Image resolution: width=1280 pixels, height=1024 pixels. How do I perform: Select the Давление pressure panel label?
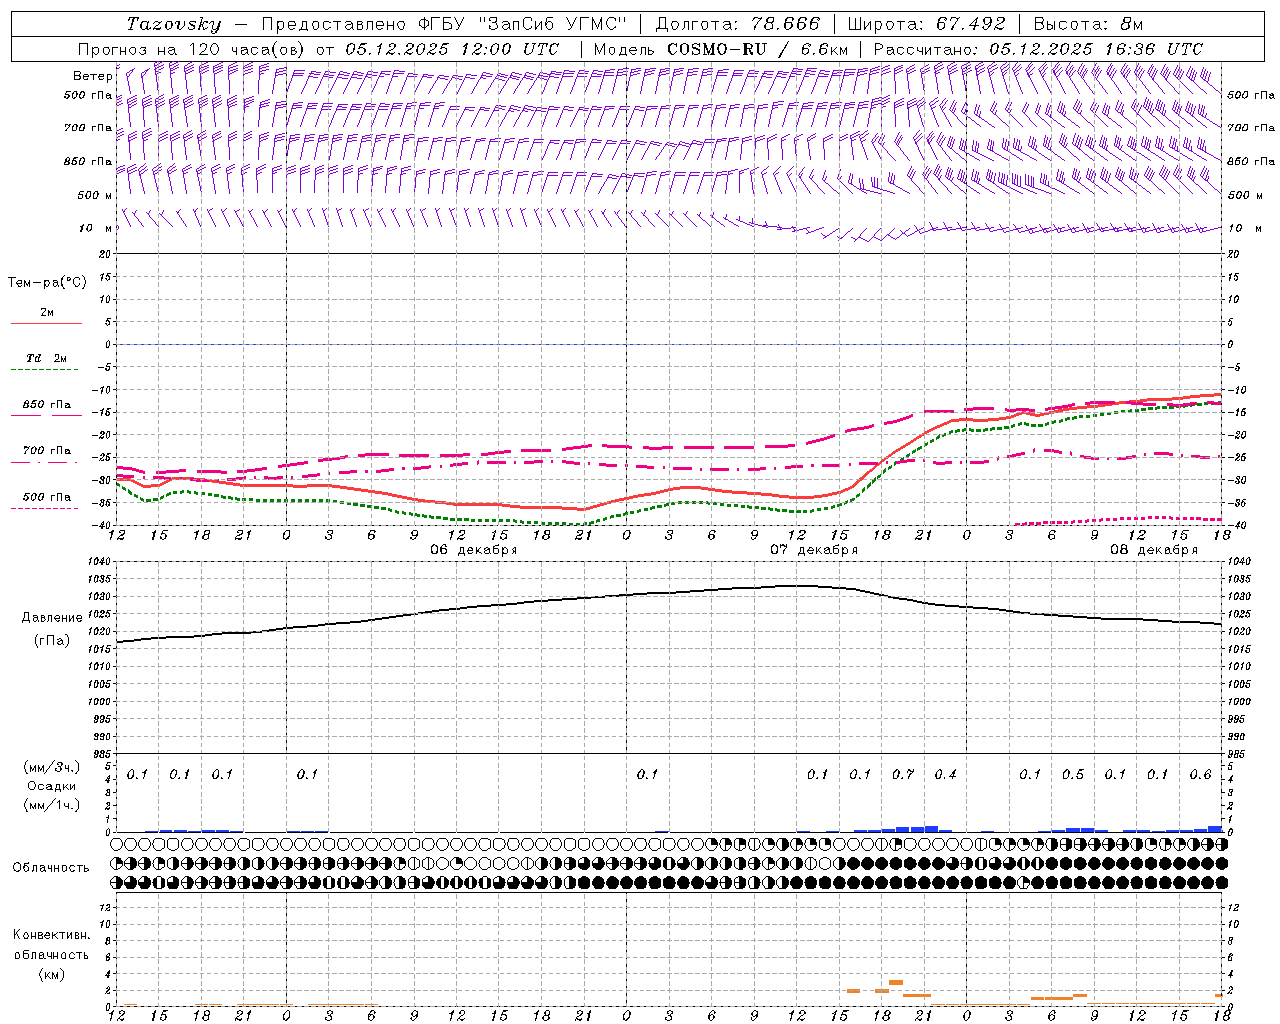coord(51,618)
